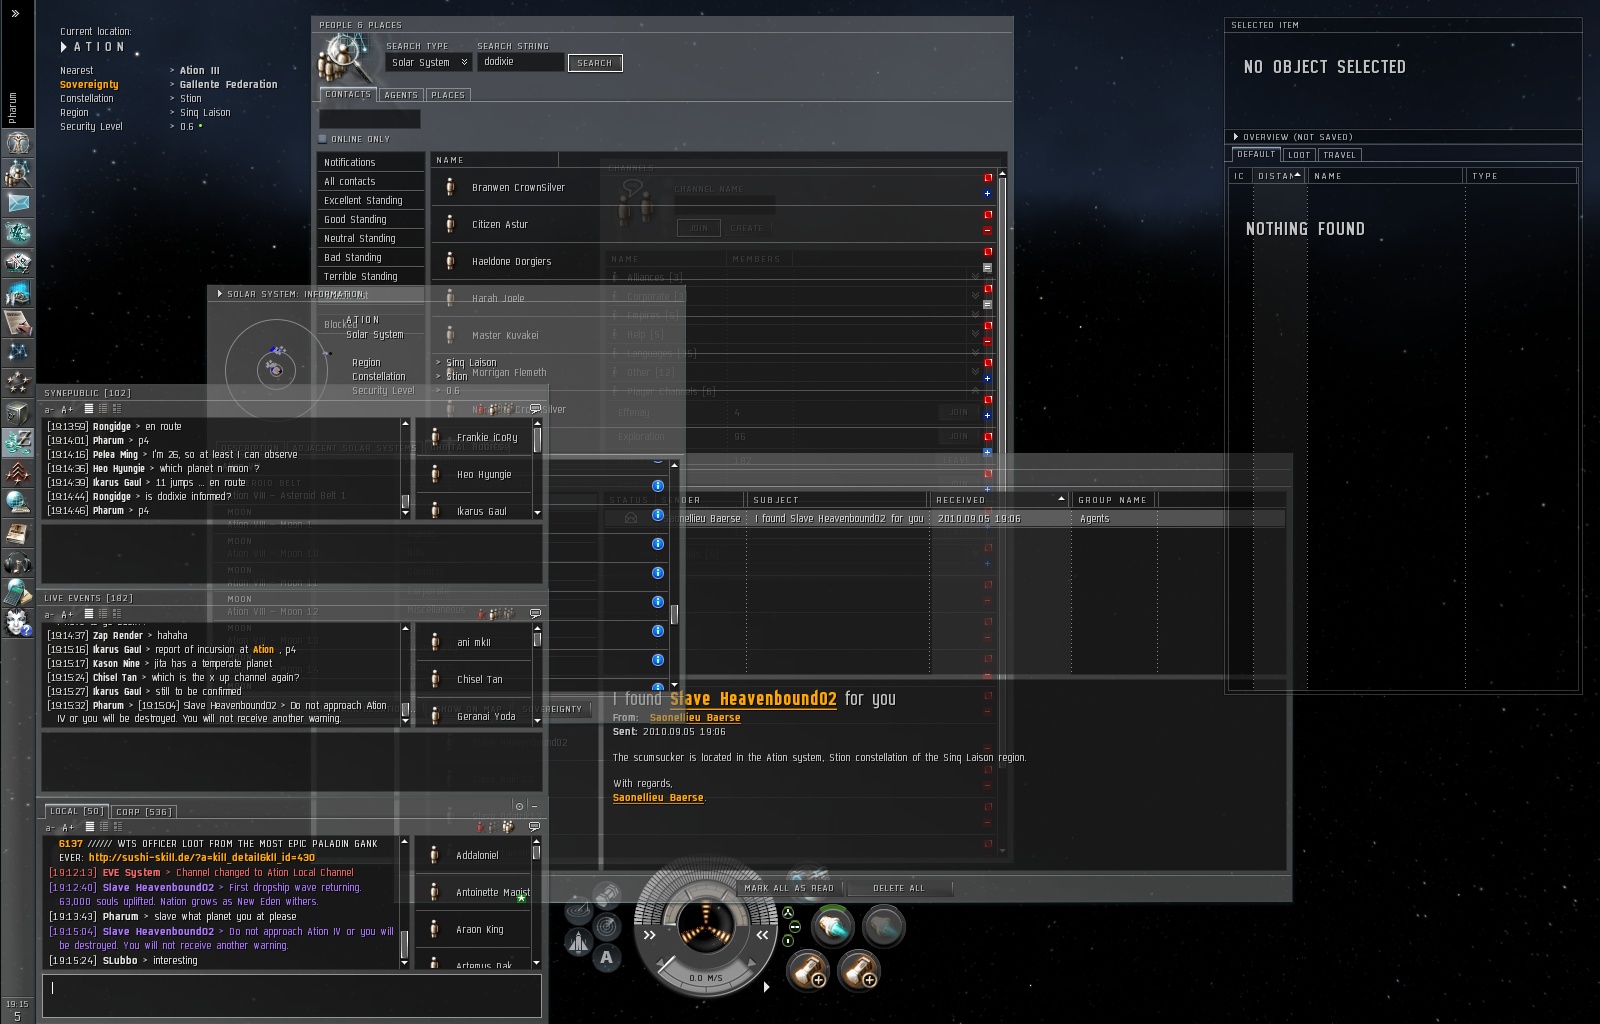The width and height of the screenshot is (1600, 1024).
Task: Open the calculator icon in Neocom
Action: click(18, 593)
